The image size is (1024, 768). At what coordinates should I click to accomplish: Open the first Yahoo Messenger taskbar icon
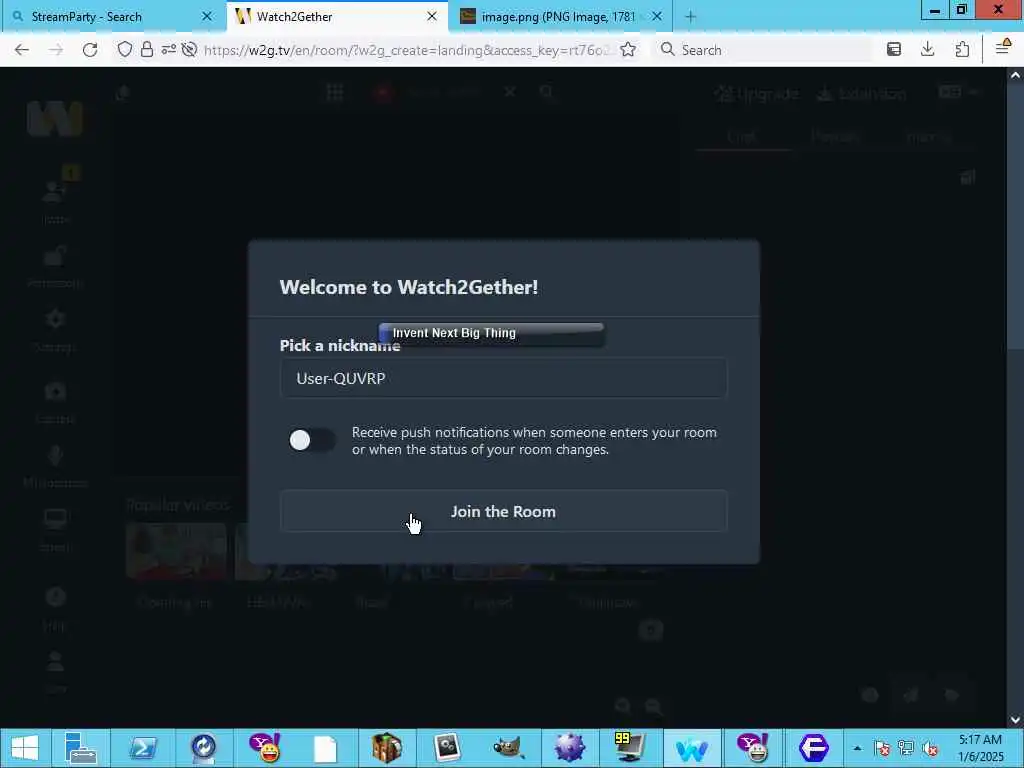pos(264,748)
